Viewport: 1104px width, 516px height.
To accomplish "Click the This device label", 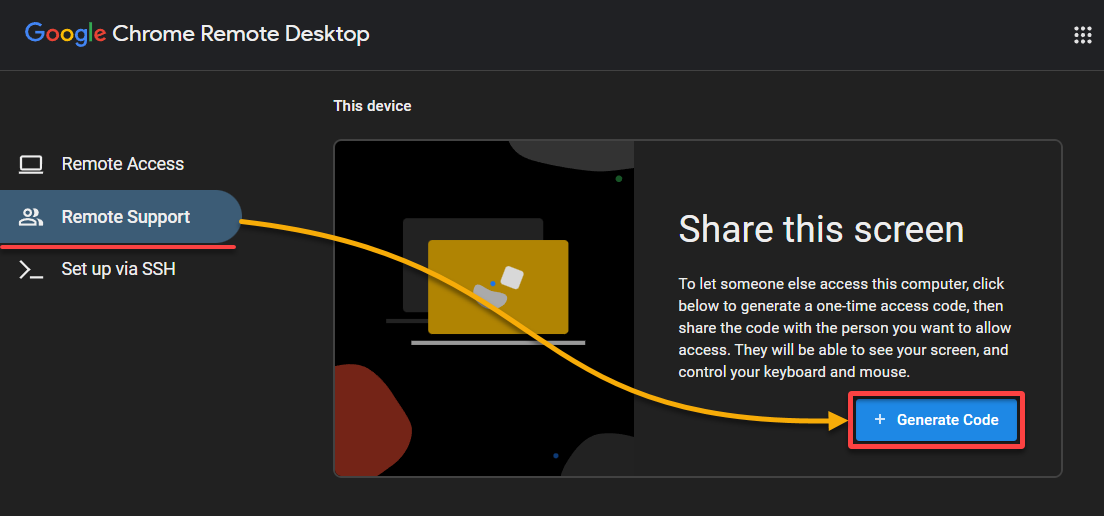I will (x=372, y=106).
